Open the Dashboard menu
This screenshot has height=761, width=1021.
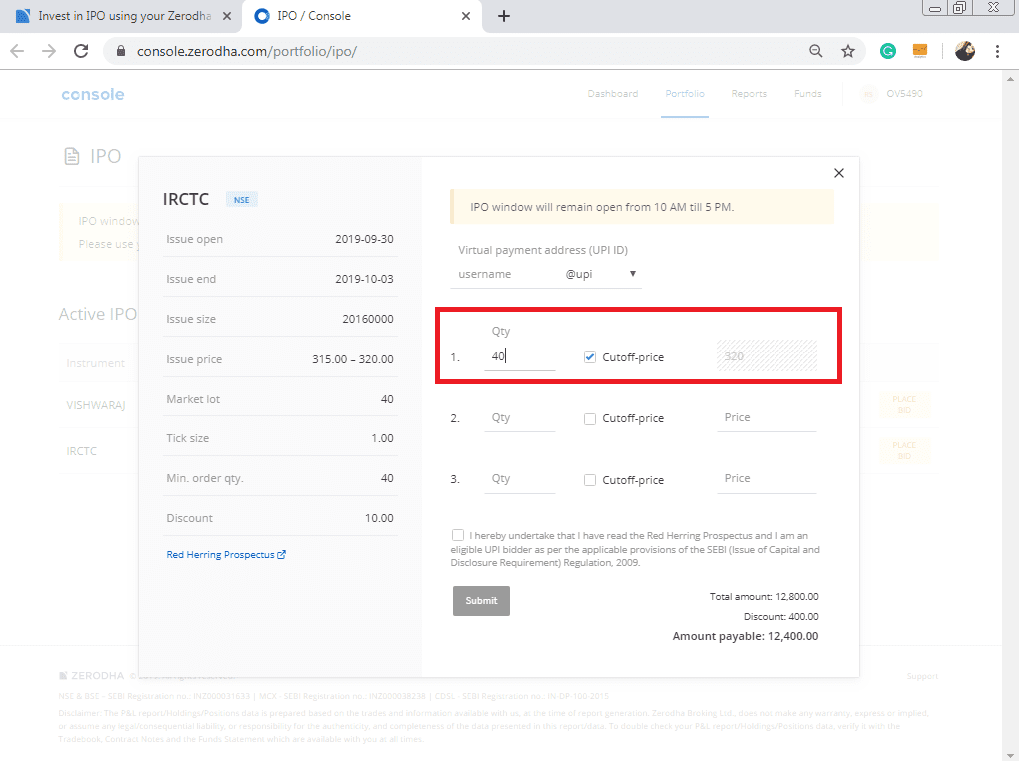tap(613, 94)
